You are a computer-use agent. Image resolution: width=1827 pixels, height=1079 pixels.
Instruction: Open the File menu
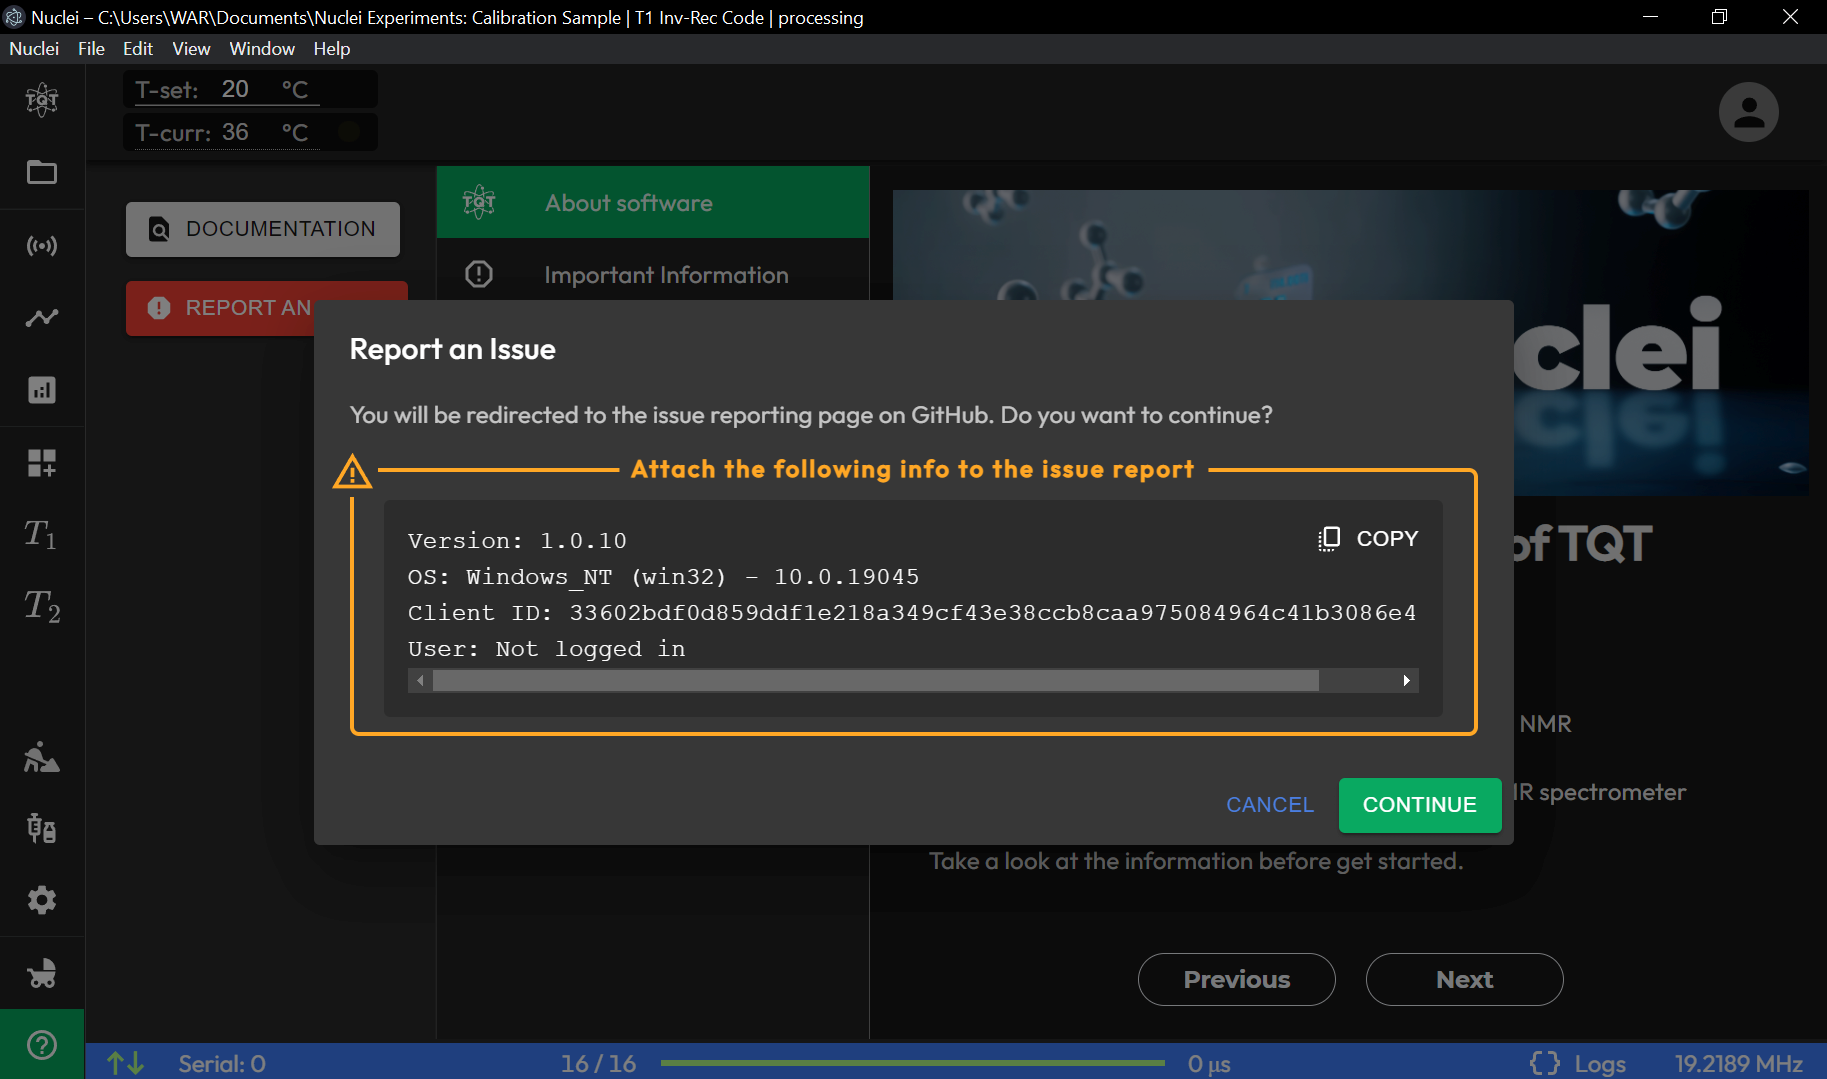click(x=91, y=48)
